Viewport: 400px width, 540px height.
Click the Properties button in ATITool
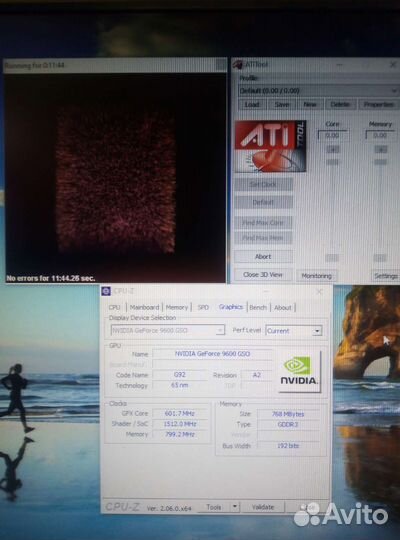(378, 104)
